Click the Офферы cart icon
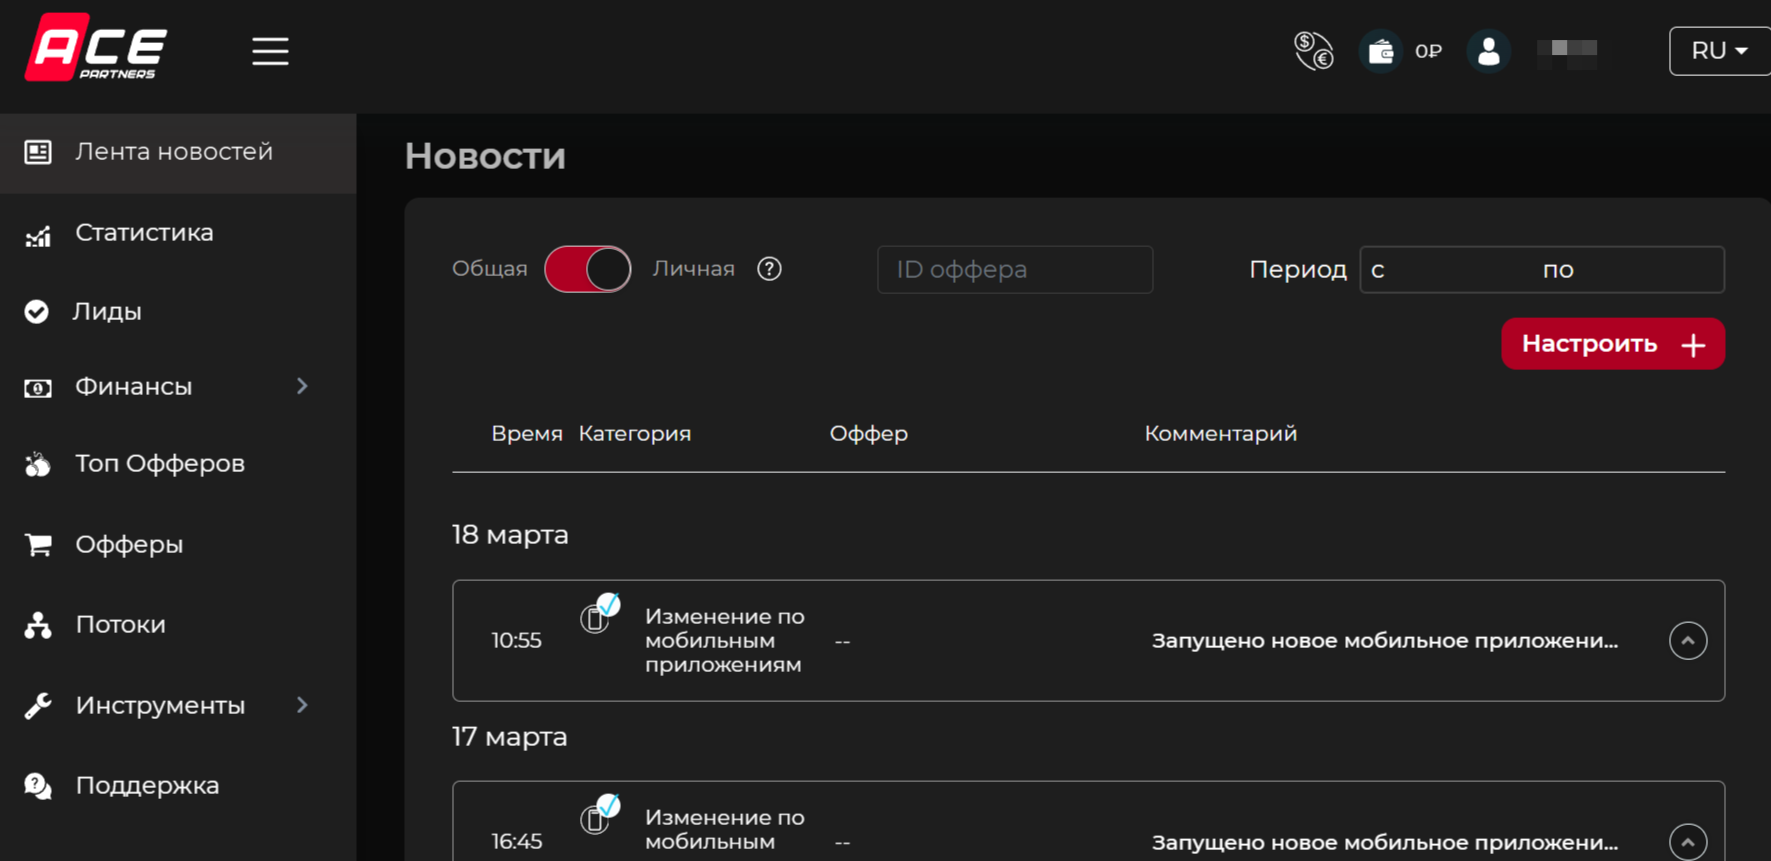This screenshot has width=1771, height=861. pos(38,544)
